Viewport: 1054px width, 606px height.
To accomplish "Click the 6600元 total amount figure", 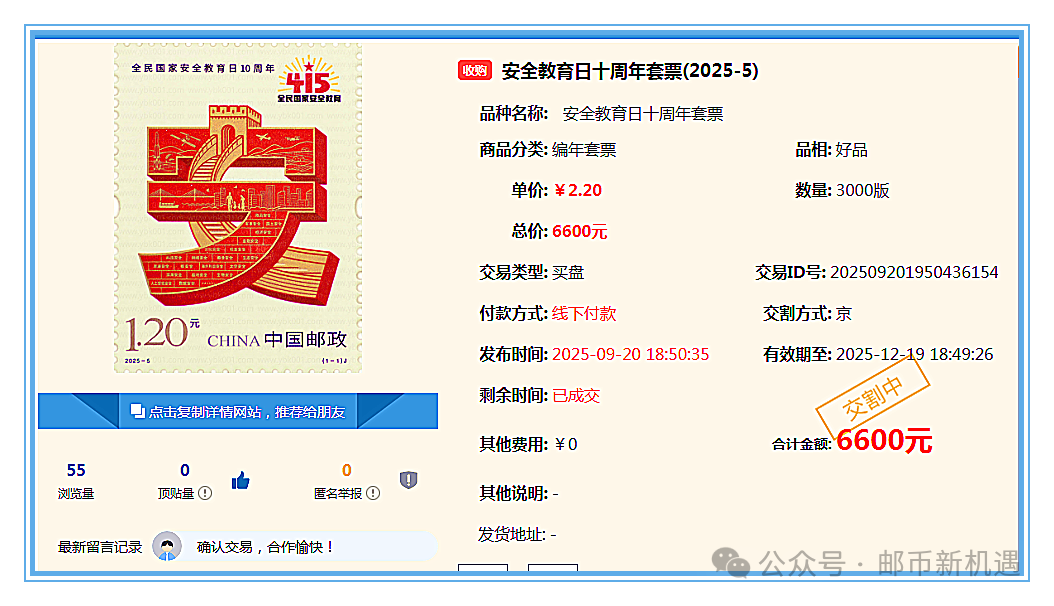I will tap(884, 440).
